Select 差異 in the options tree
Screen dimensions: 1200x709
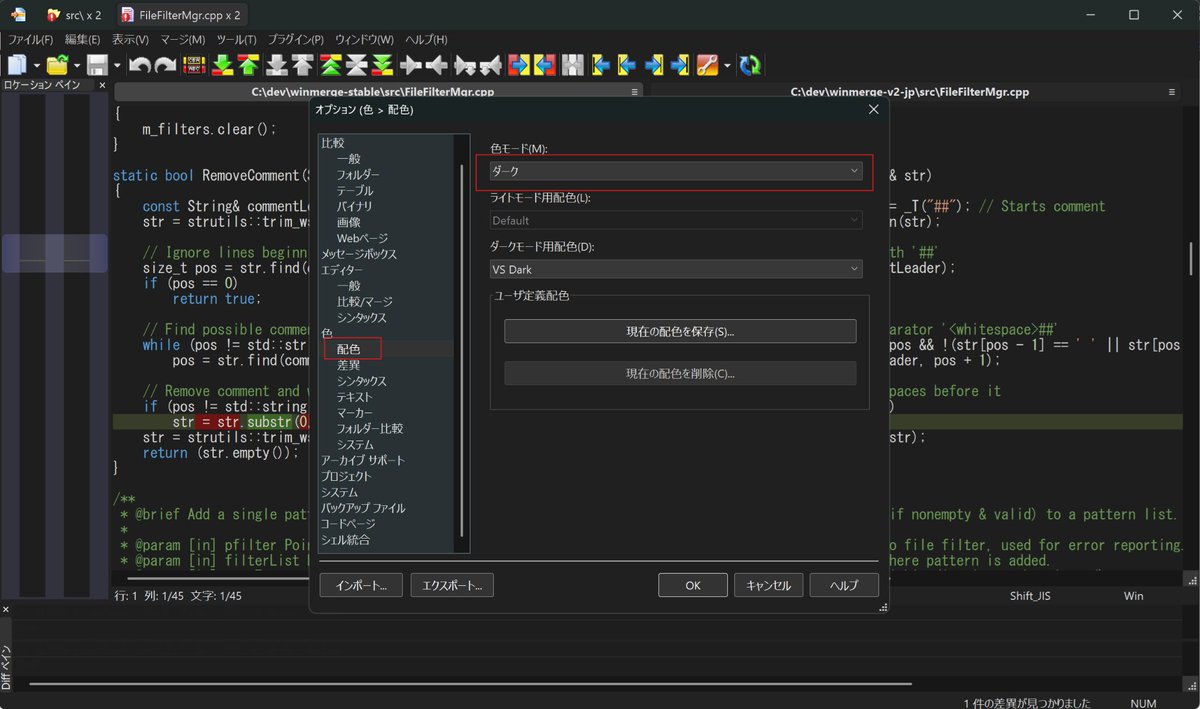348,365
